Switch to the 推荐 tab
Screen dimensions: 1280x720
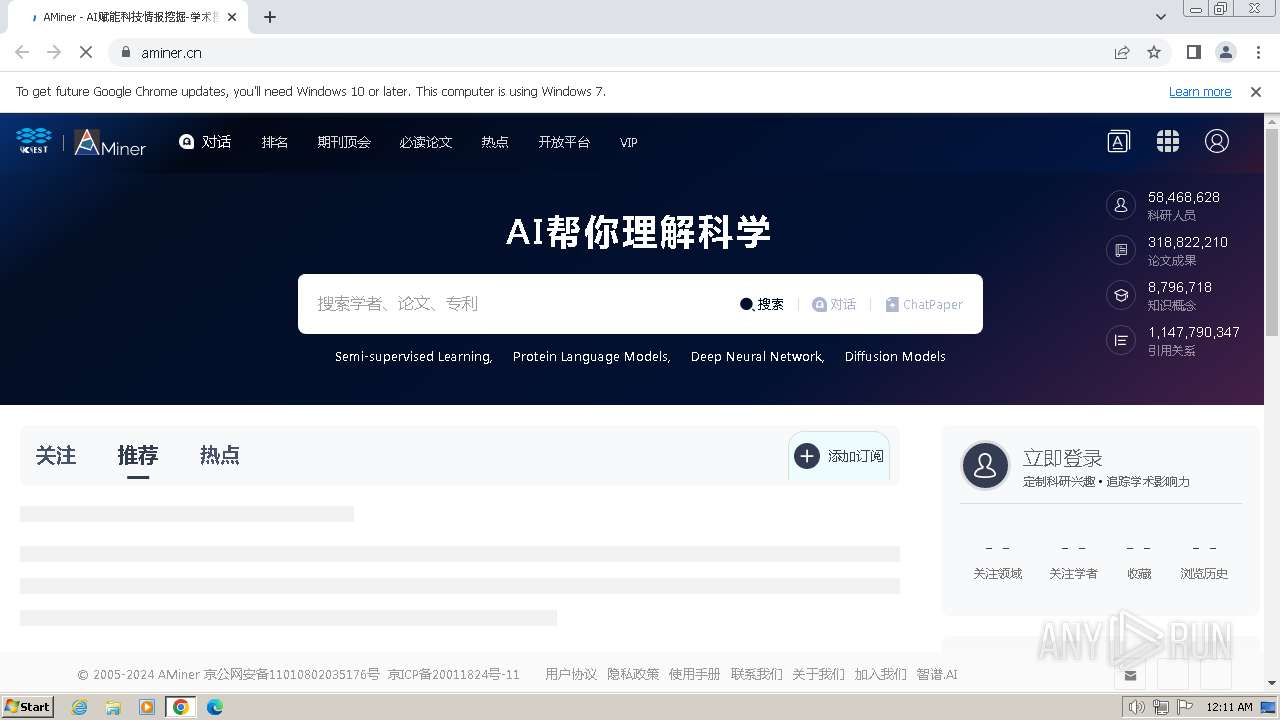[138, 456]
